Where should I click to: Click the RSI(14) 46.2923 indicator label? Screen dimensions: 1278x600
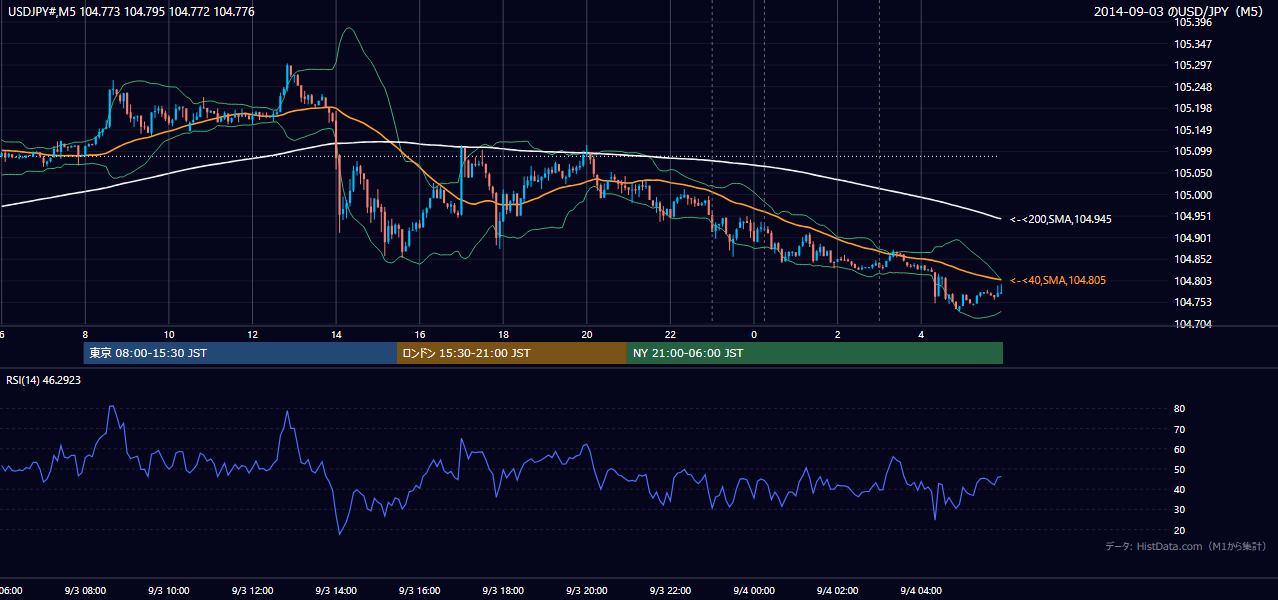(43, 381)
